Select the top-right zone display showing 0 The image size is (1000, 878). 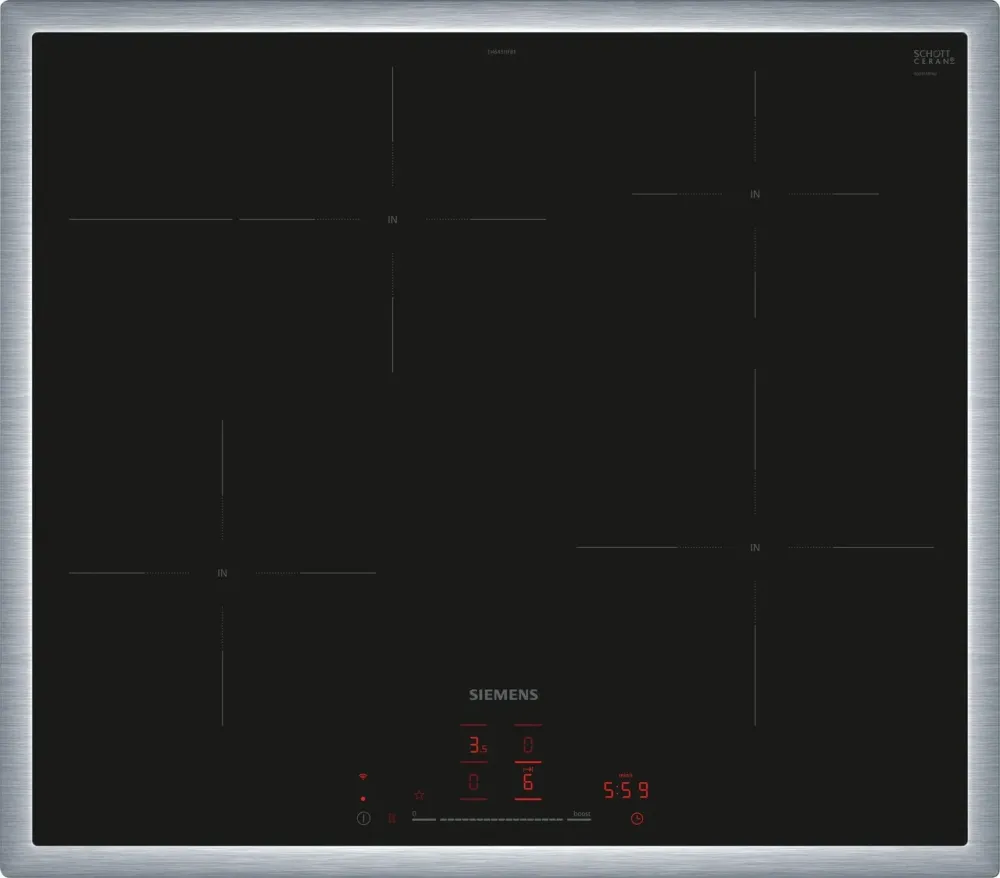tap(528, 746)
